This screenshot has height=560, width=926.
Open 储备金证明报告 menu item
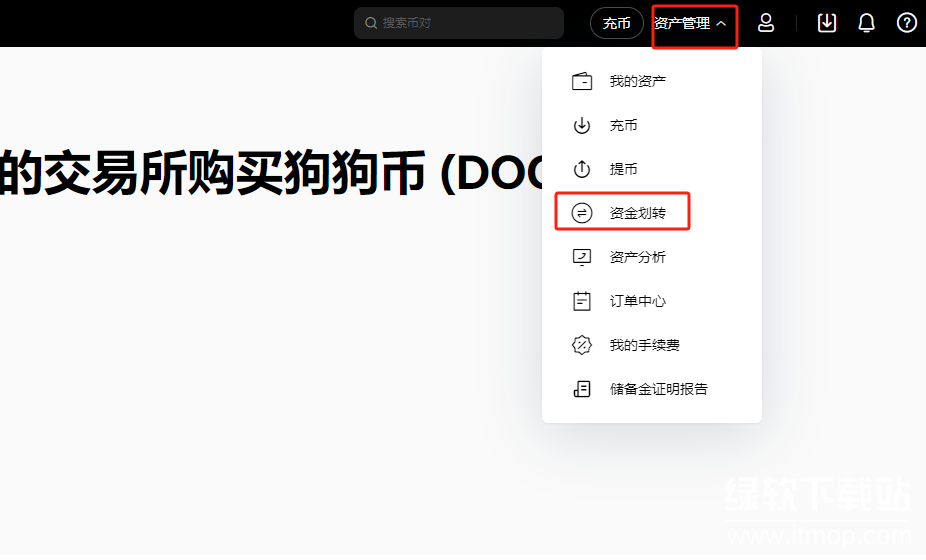click(658, 389)
